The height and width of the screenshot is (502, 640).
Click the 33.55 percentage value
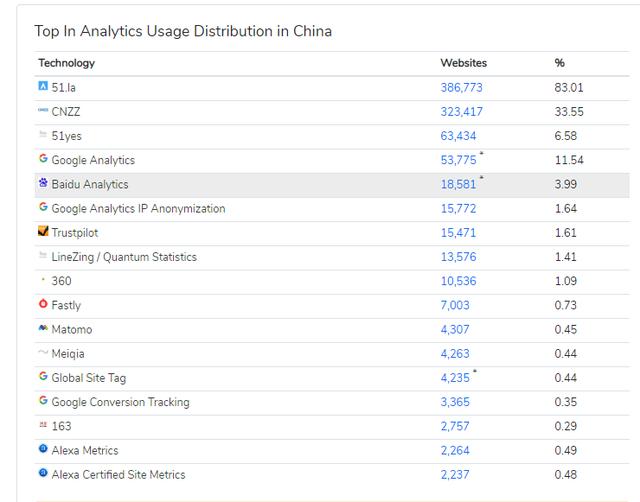click(x=569, y=111)
